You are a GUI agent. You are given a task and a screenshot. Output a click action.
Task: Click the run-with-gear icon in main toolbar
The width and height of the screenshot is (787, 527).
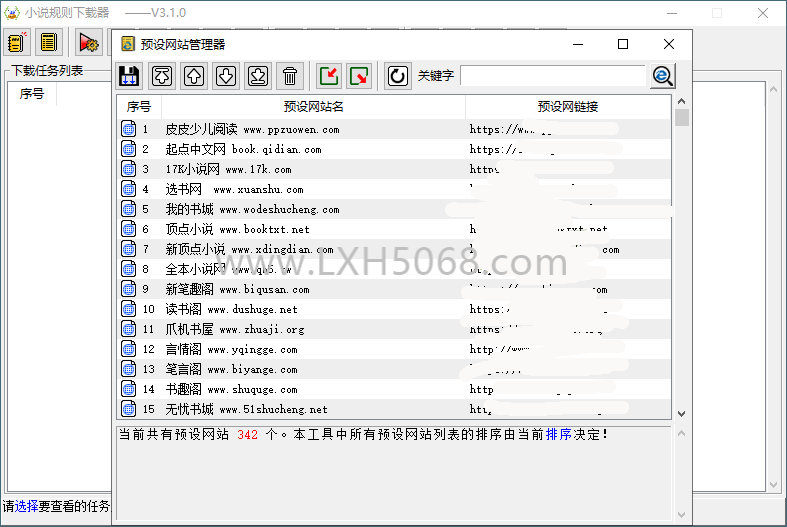(x=89, y=42)
